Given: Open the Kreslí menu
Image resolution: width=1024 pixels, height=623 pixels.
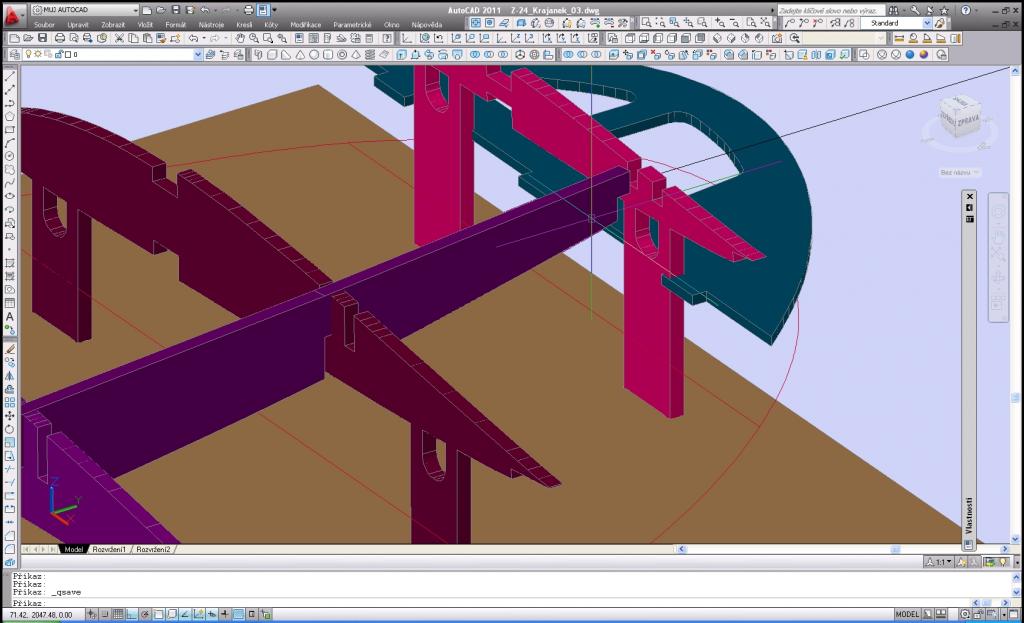Looking at the screenshot, I should pos(244,23).
